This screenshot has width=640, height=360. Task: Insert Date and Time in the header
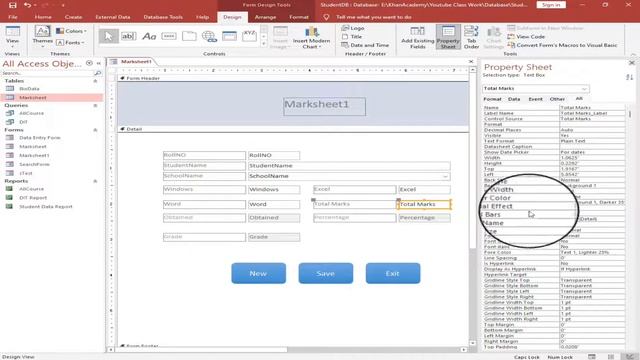point(365,45)
